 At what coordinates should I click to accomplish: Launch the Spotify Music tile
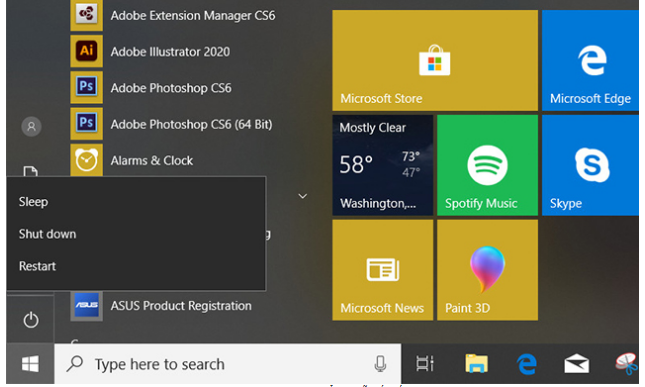coord(487,165)
